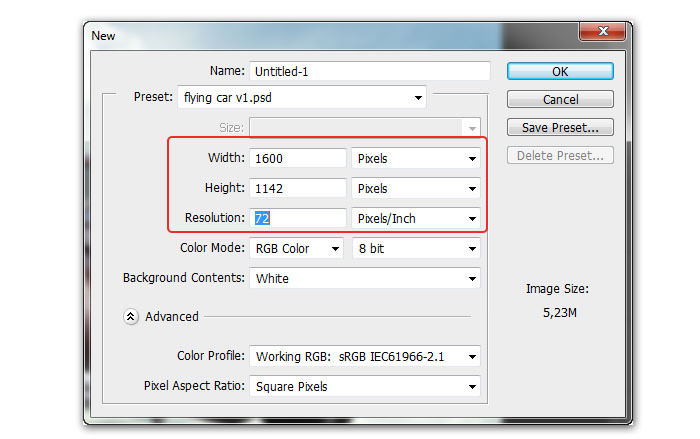
Task: Collapse the Advanced section with chevron icon
Action: (x=130, y=317)
